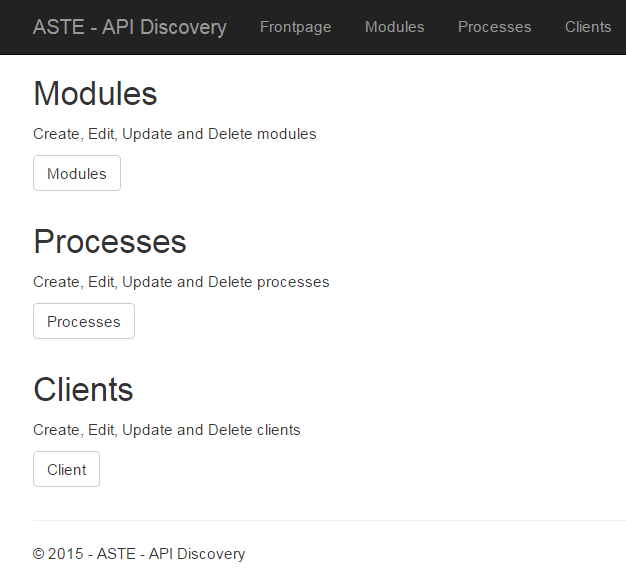626x579 pixels.
Task: Click the word "Discovery" in the footer text
Action: tap(211, 554)
